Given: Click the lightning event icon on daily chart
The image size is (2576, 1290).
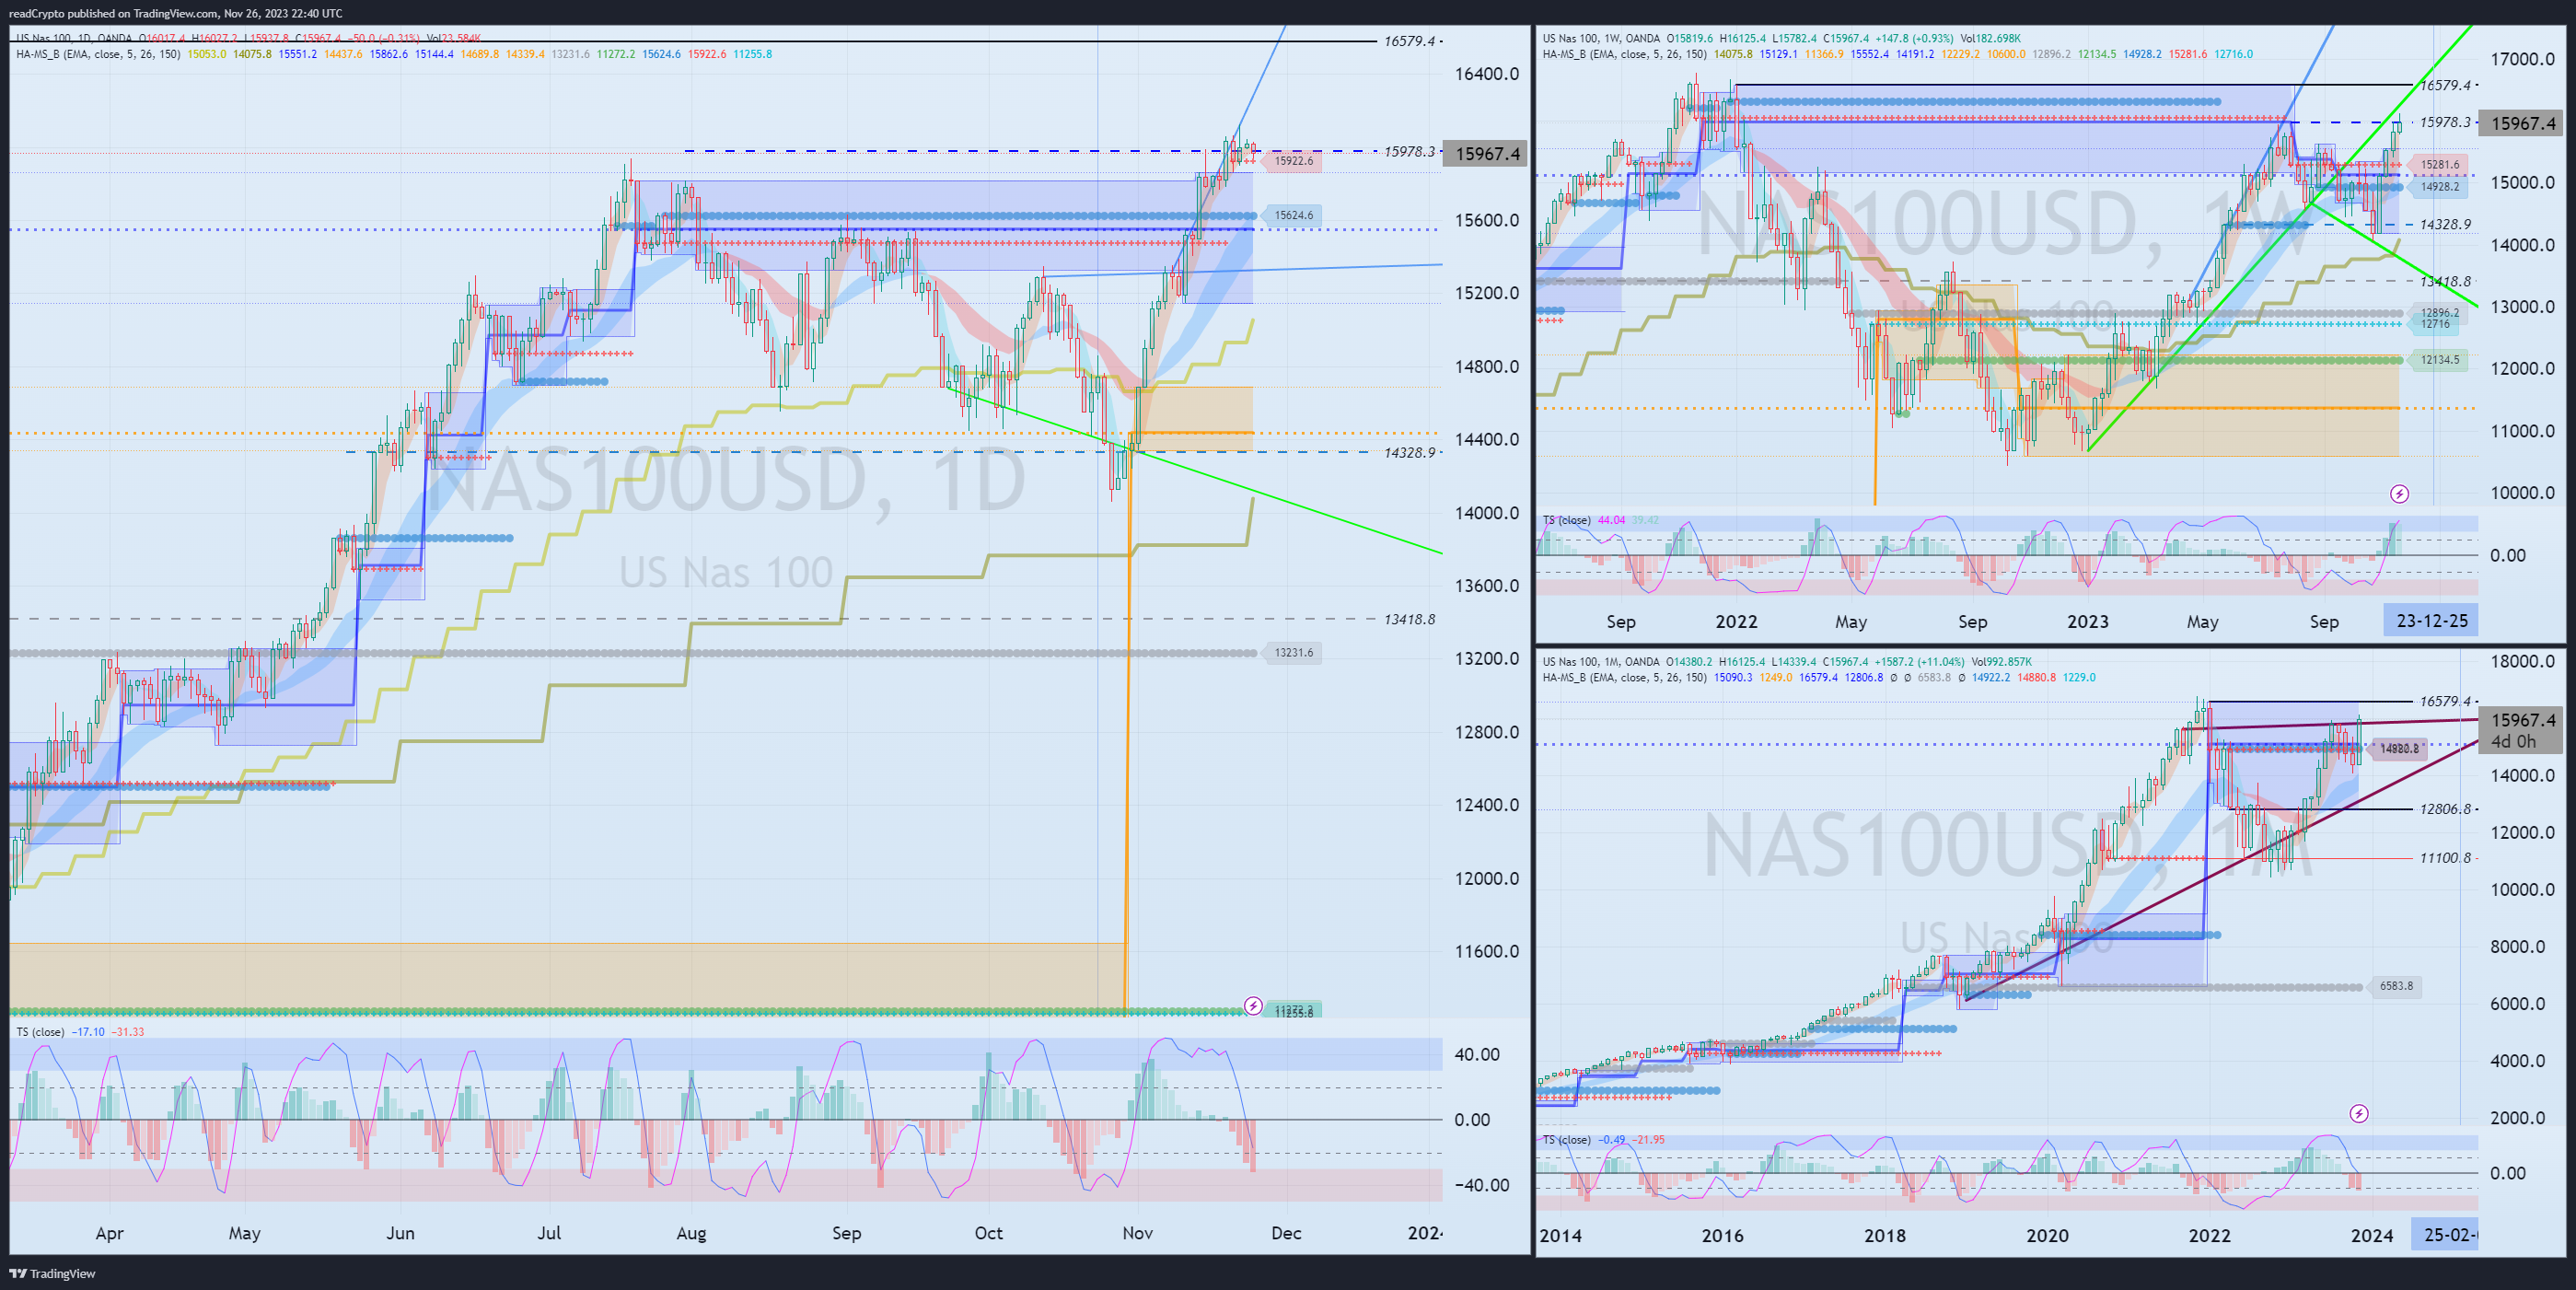Looking at the screenshot, I should [1253, 1005].
